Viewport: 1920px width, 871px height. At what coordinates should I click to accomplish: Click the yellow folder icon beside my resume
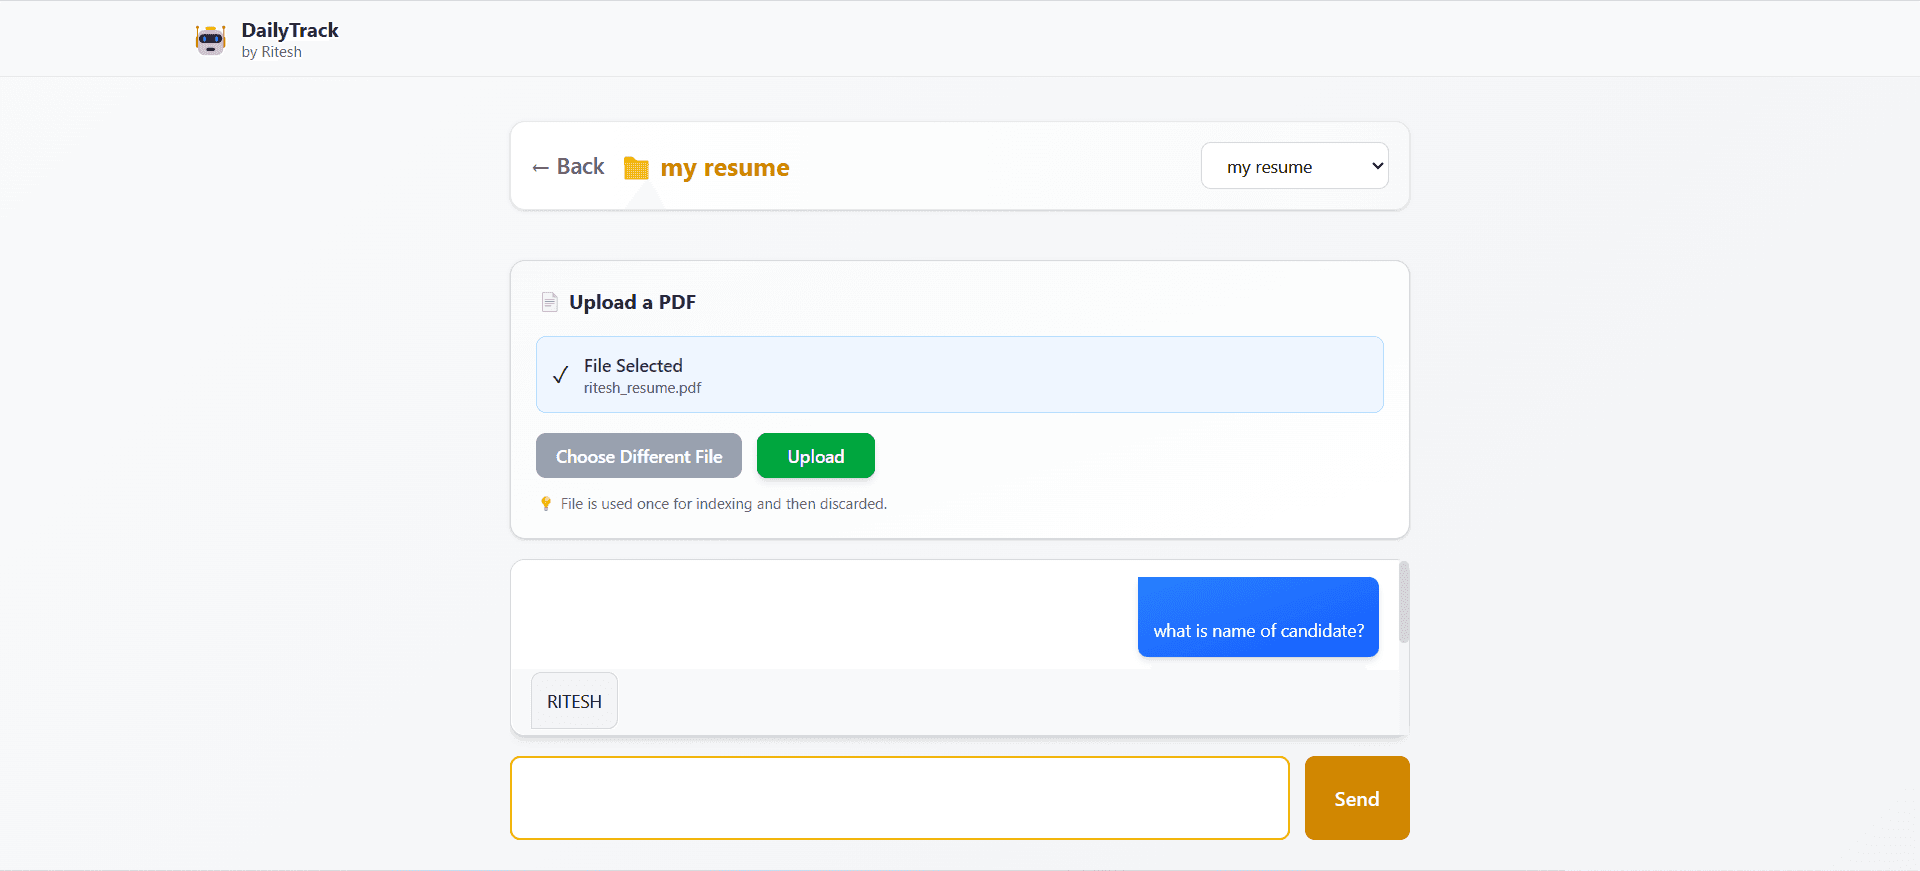(636, 168)
